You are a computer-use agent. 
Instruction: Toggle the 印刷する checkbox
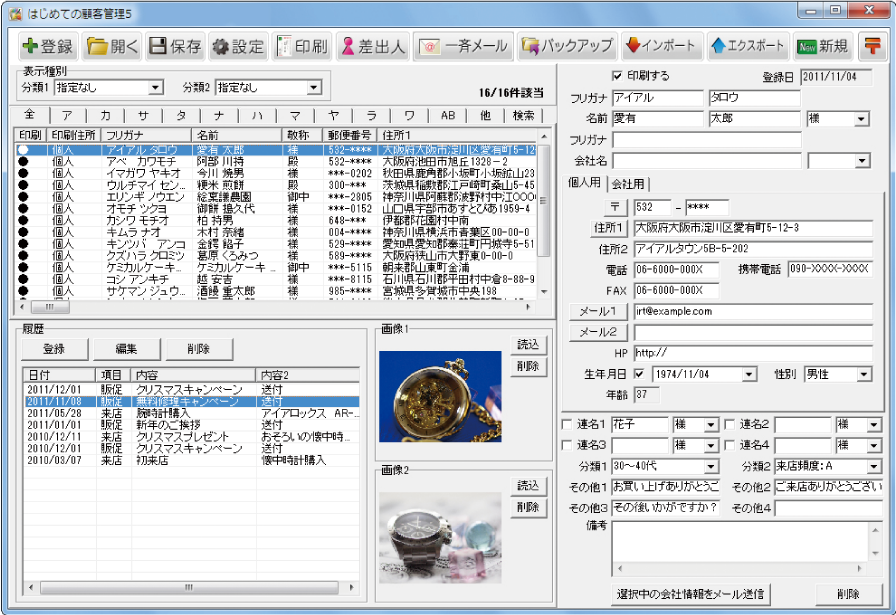pos(616,76)
